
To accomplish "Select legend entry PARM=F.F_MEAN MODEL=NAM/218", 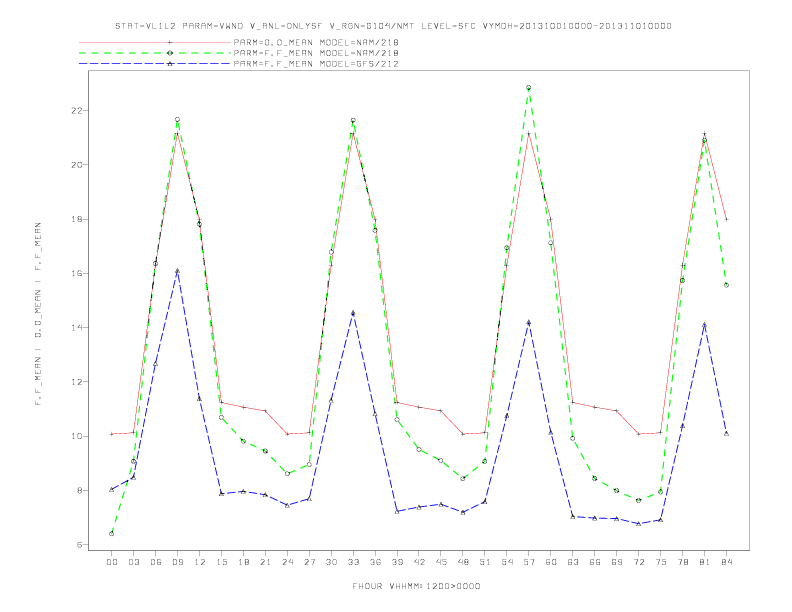I will coord(316,53).
